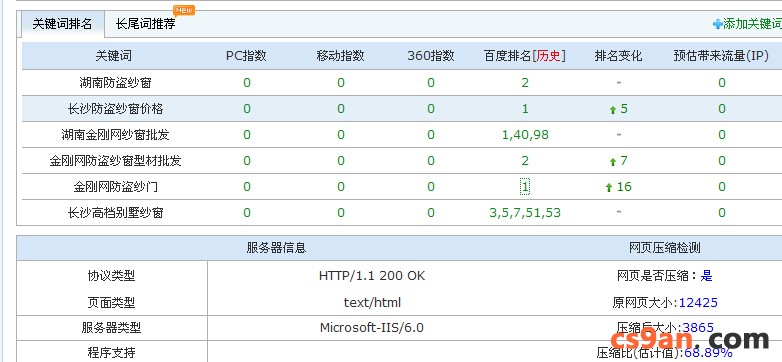
Task: Click the focused rank 1 for 金刚网防盗纱门
Action: point(525,186)
